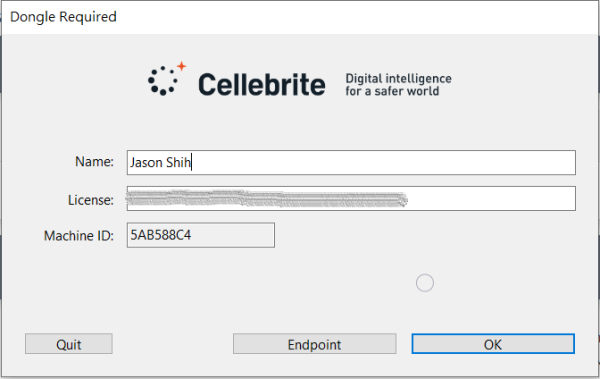Select the License input field
The image size is (600, 379).
pos(351,199)
